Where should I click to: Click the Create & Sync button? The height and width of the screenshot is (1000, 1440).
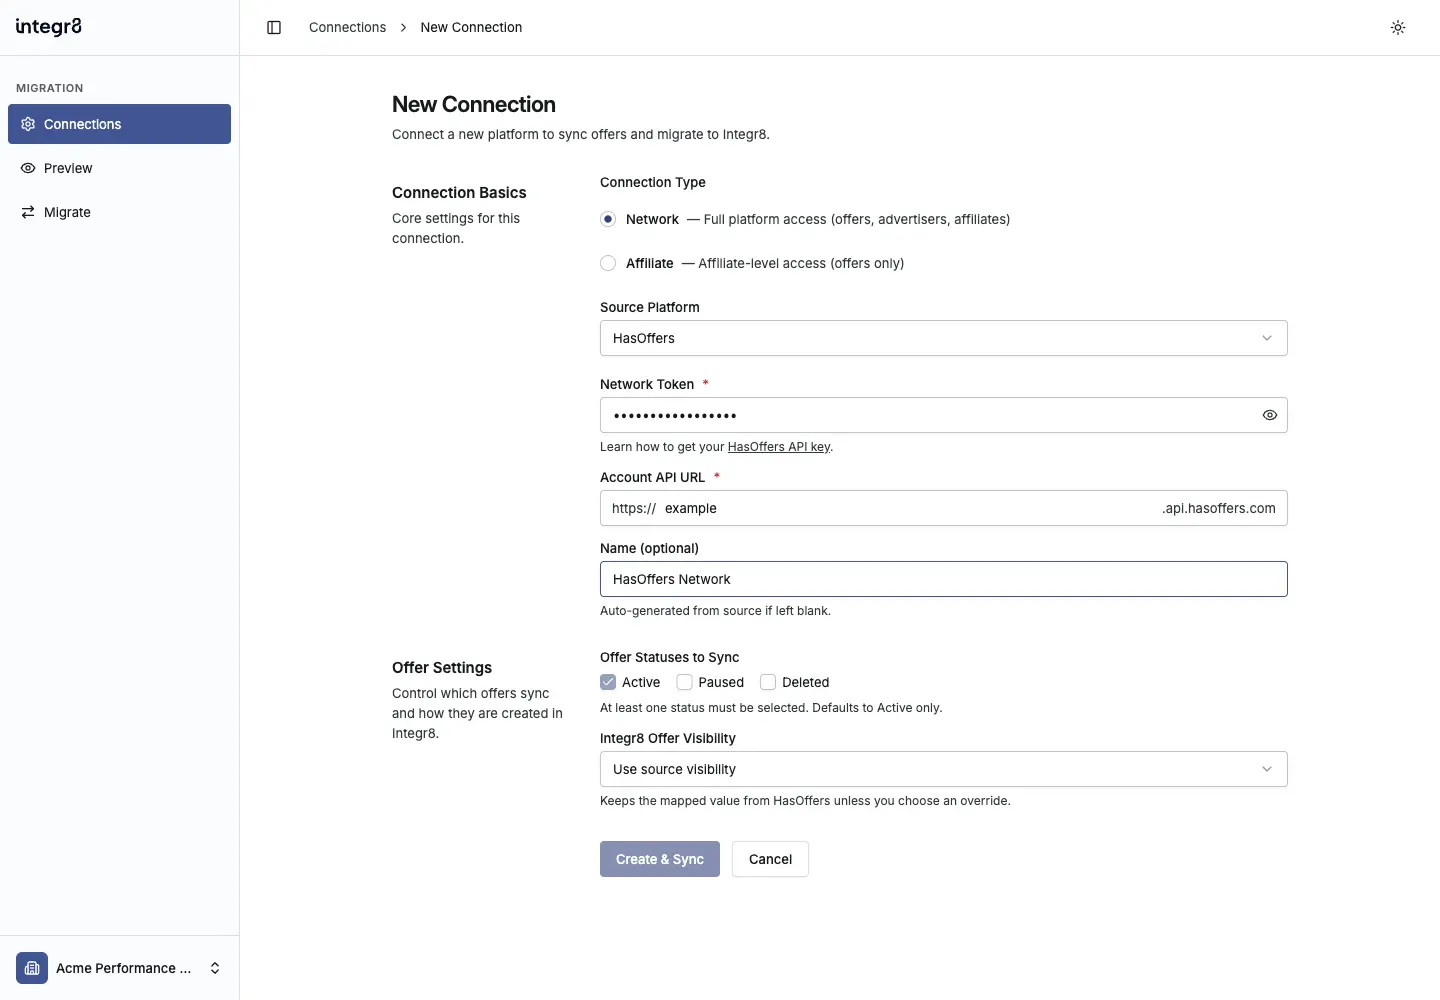[660, 859]
